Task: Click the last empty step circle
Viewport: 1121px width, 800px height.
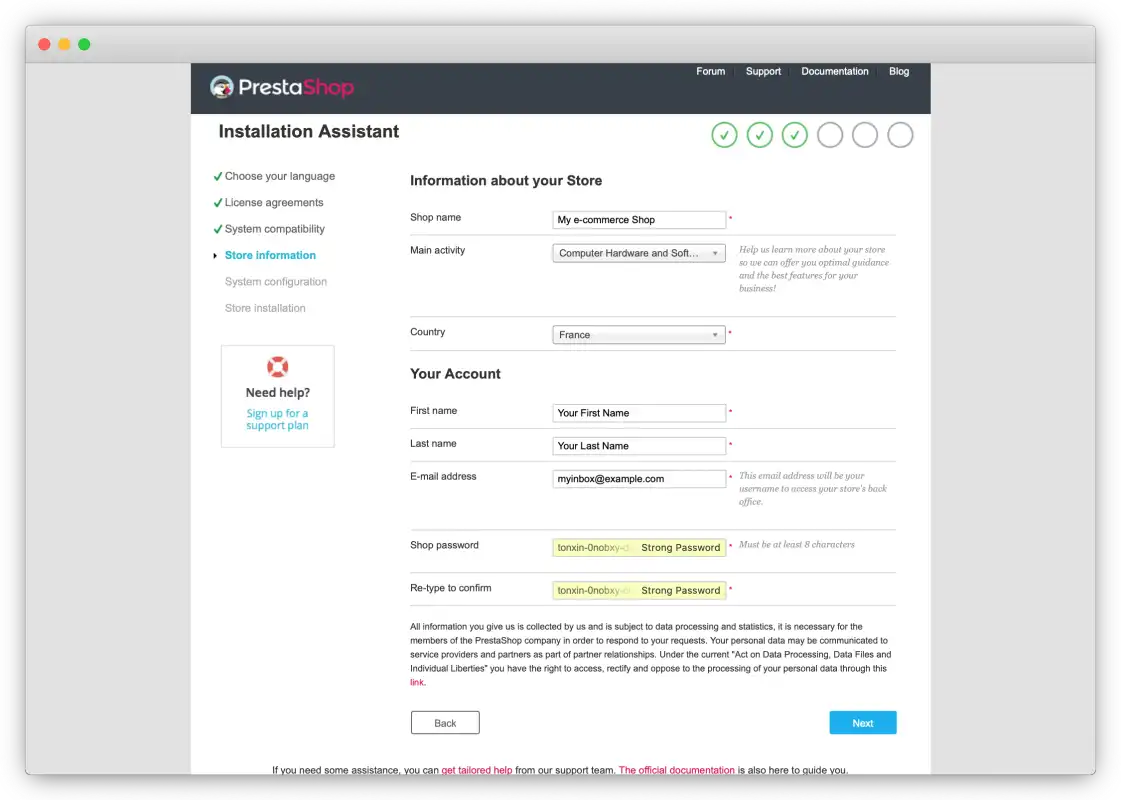Action: tap(899, 135)
